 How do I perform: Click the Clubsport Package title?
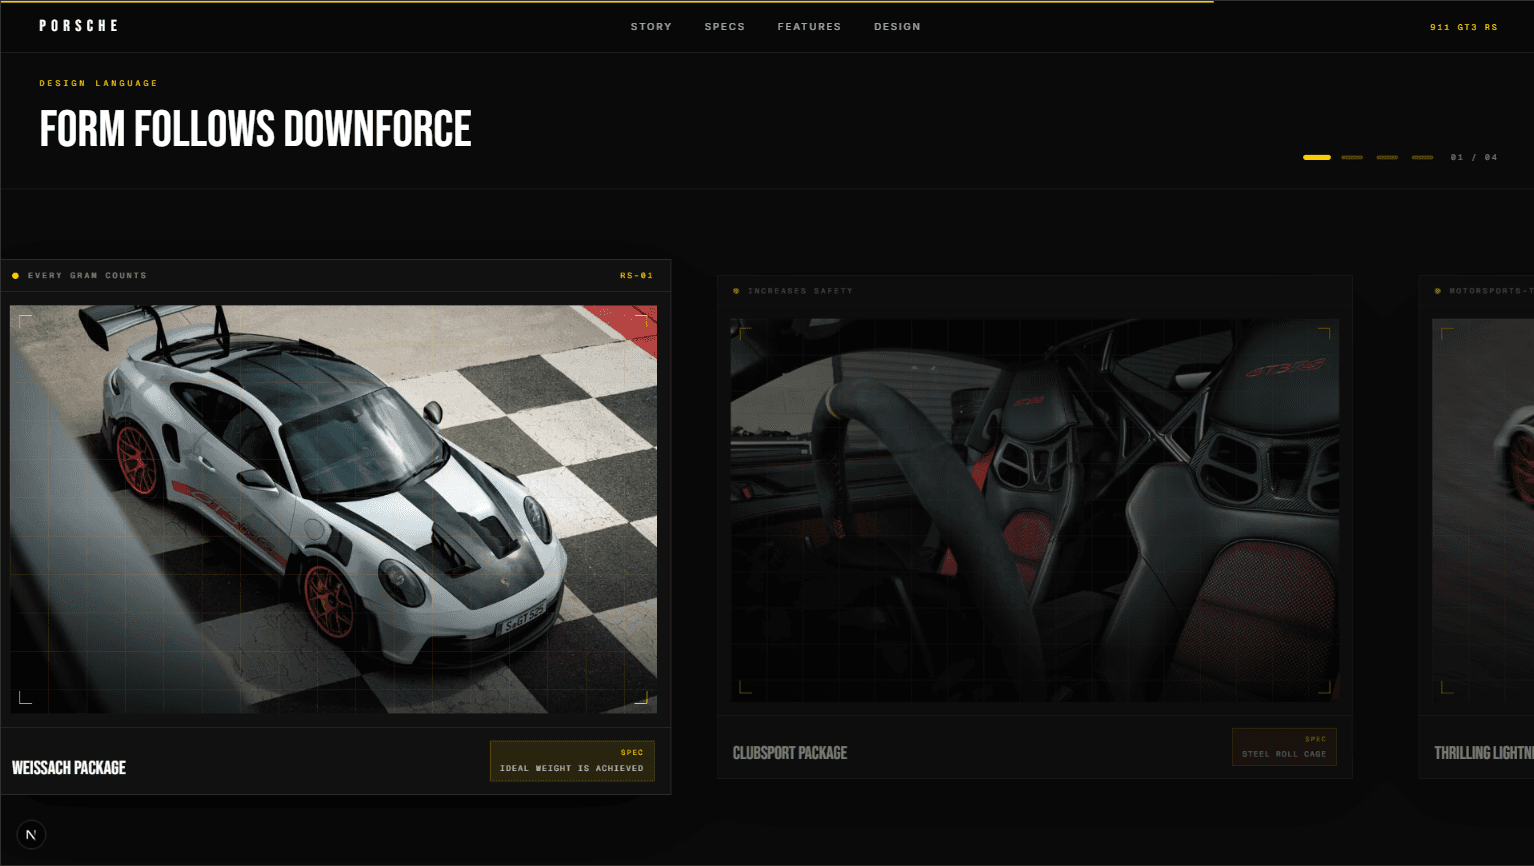pyautogui.click(x=790, y=753)
